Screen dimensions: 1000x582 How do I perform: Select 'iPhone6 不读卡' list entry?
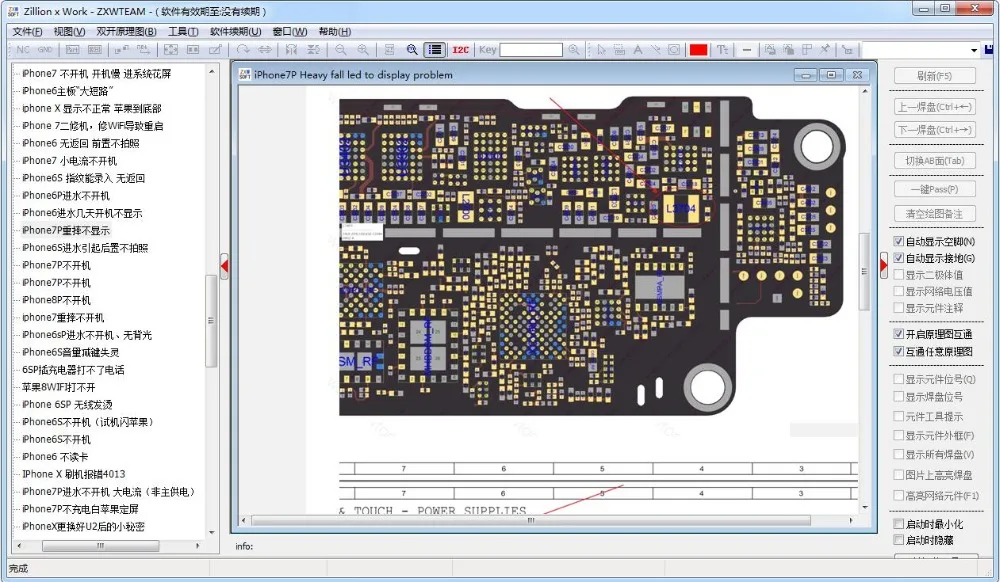coord(55,456)
